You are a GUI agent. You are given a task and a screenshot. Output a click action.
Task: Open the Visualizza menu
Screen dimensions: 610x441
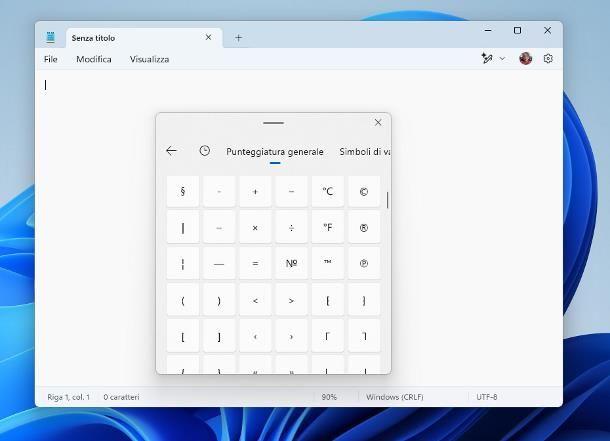pos(149,59)
